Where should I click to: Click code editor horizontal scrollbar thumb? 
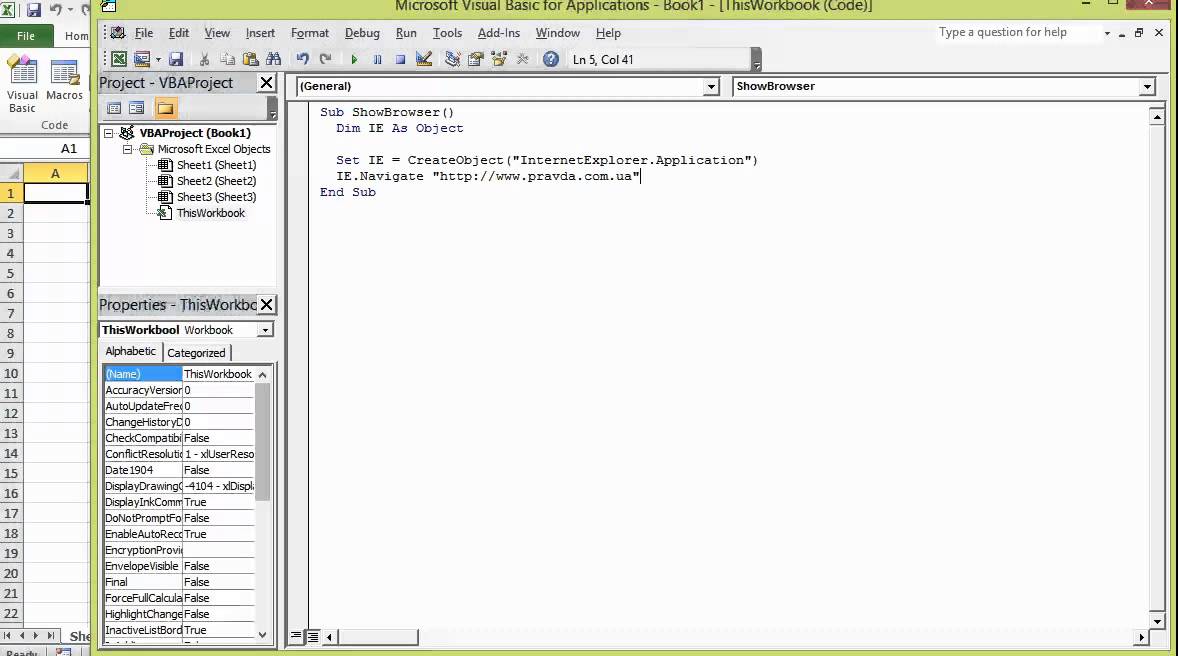[377, 636]
